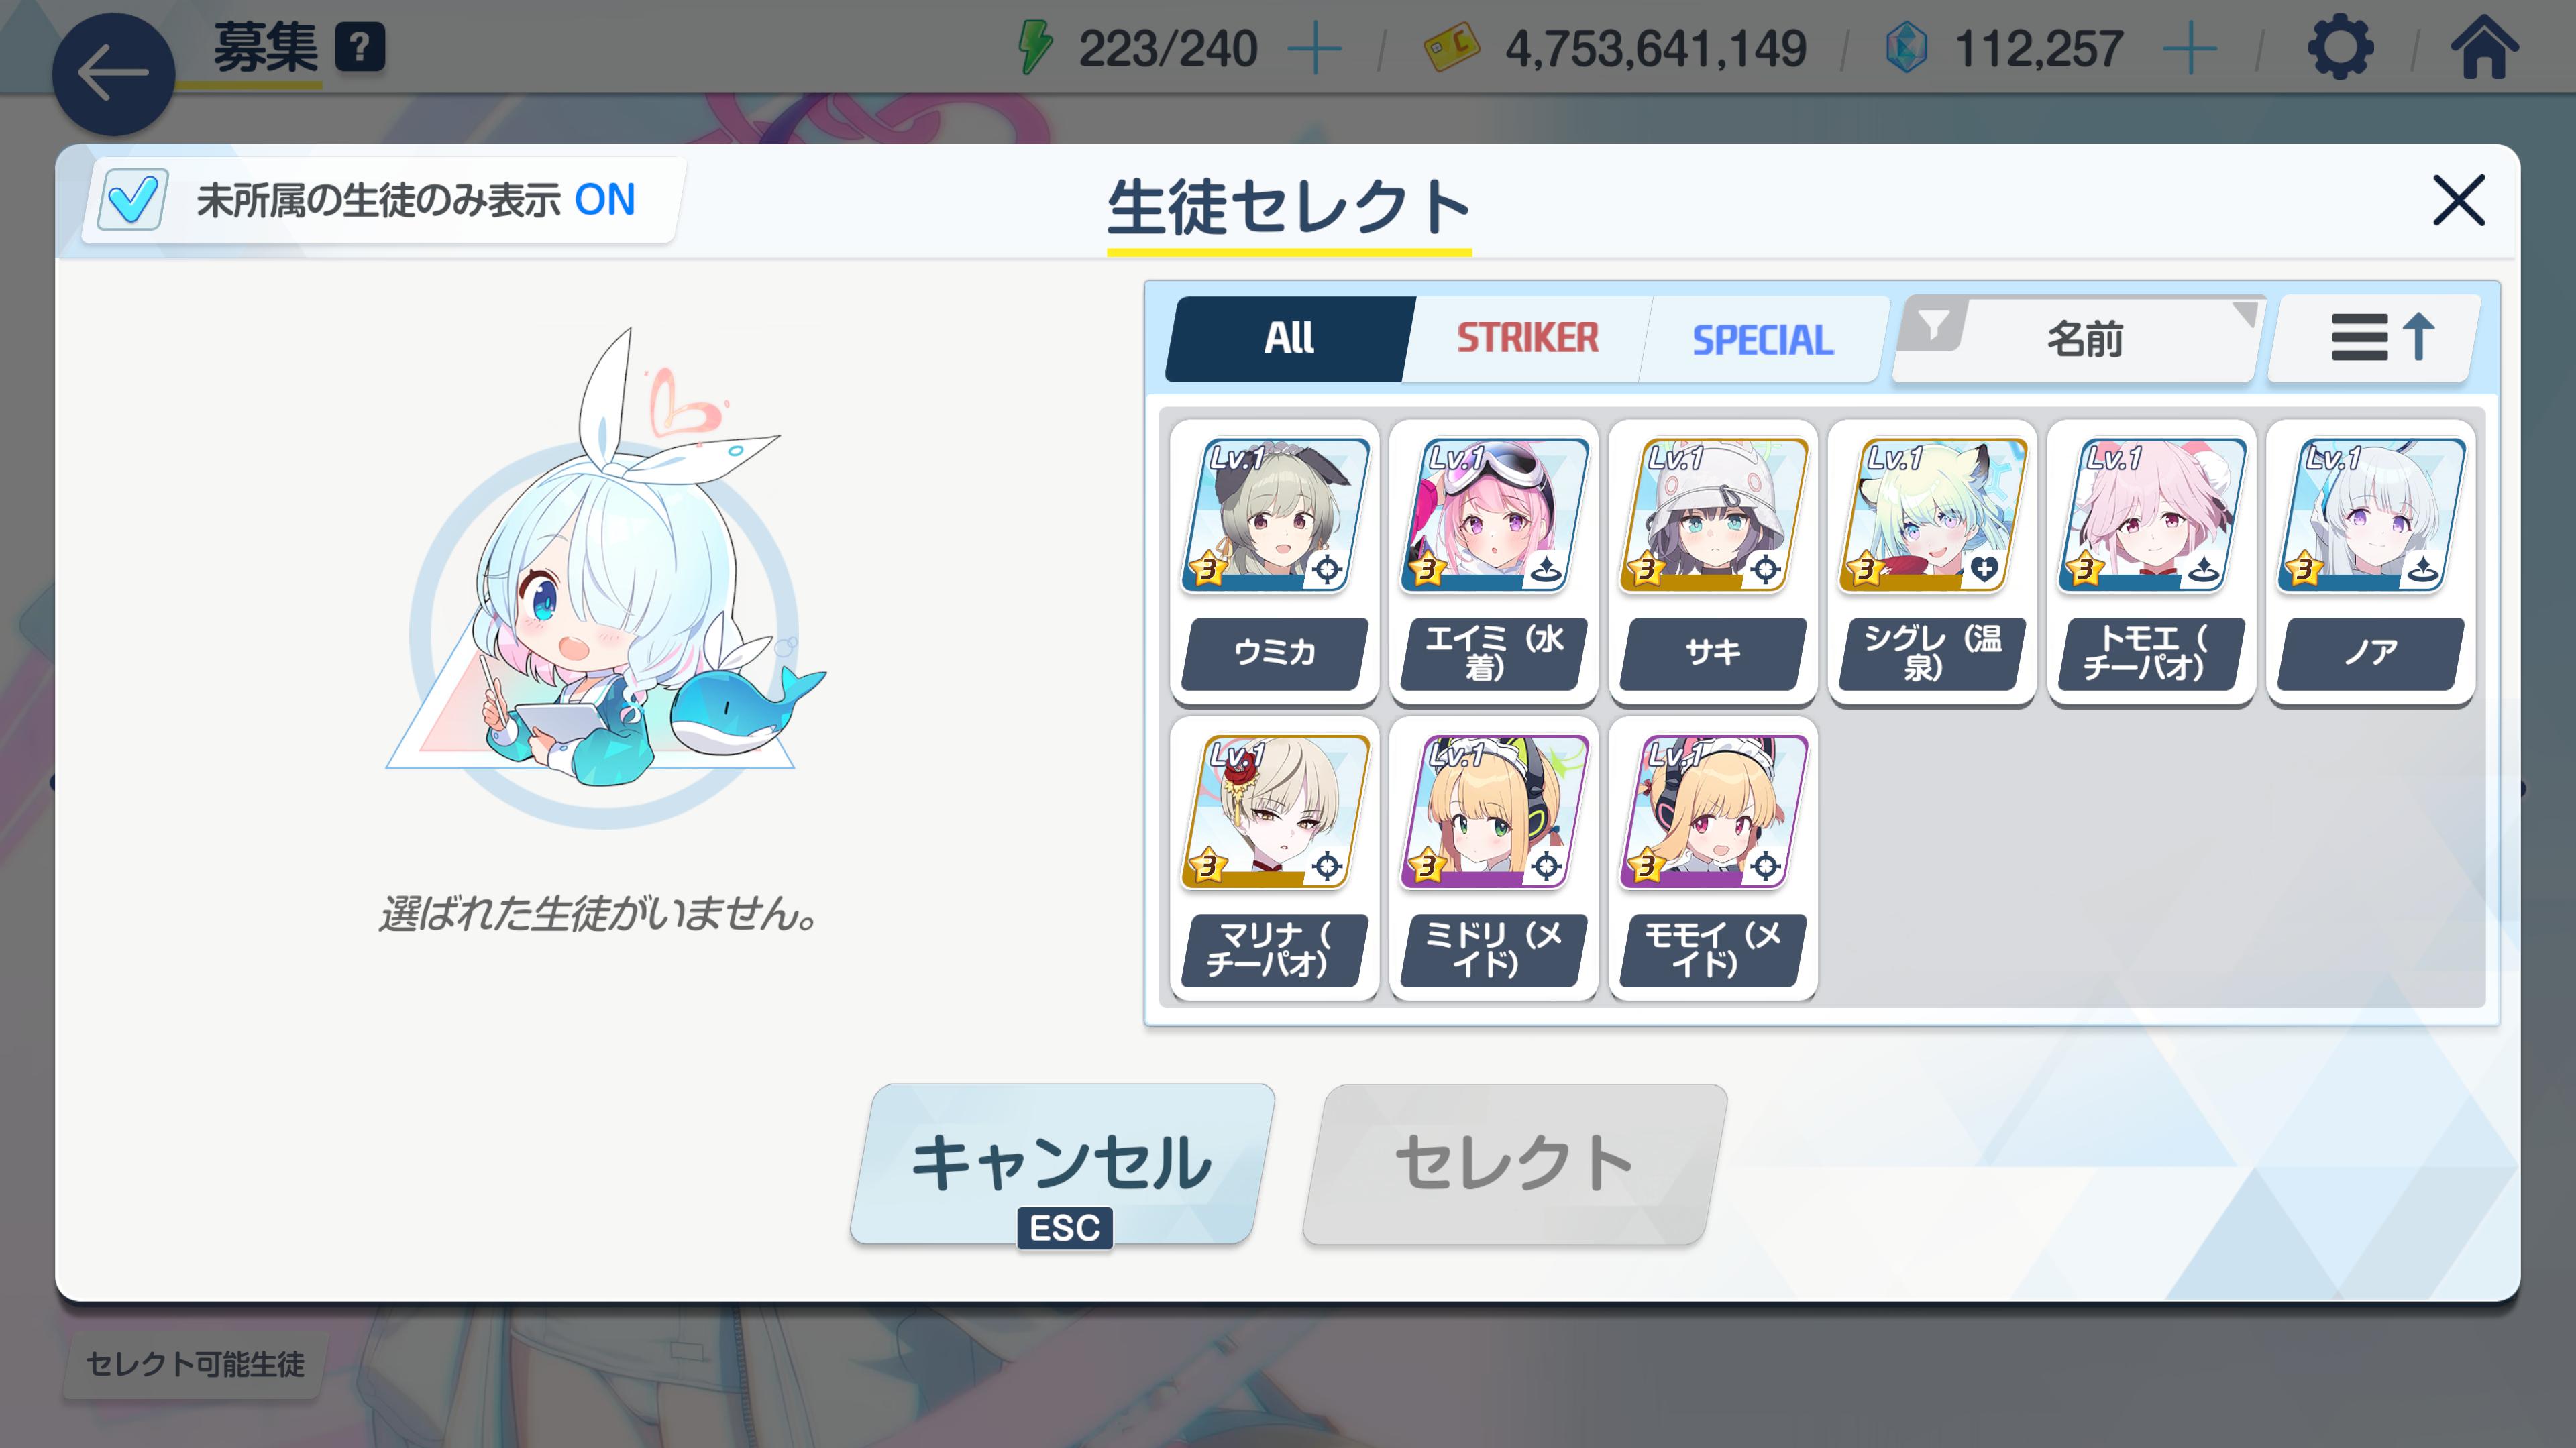Click the セレクト confirm button

[1515, 1164]
